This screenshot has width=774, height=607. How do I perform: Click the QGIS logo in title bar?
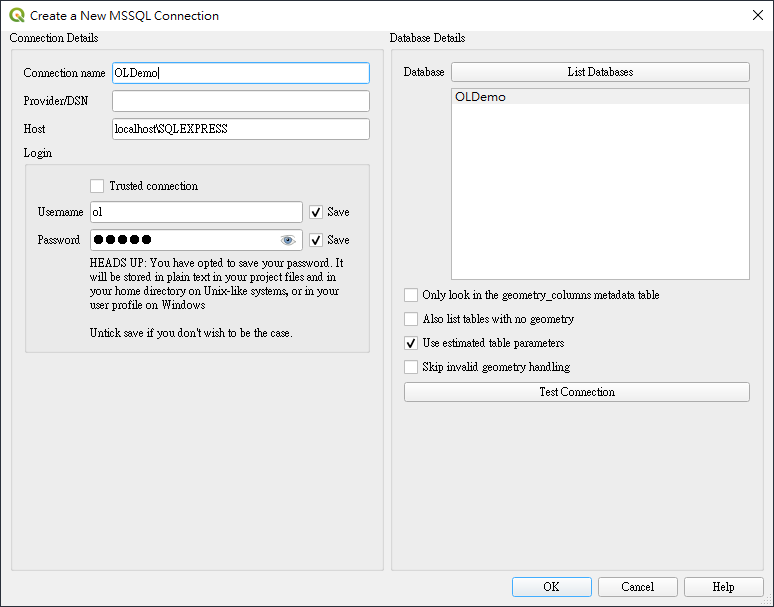[x=17, y=15]
